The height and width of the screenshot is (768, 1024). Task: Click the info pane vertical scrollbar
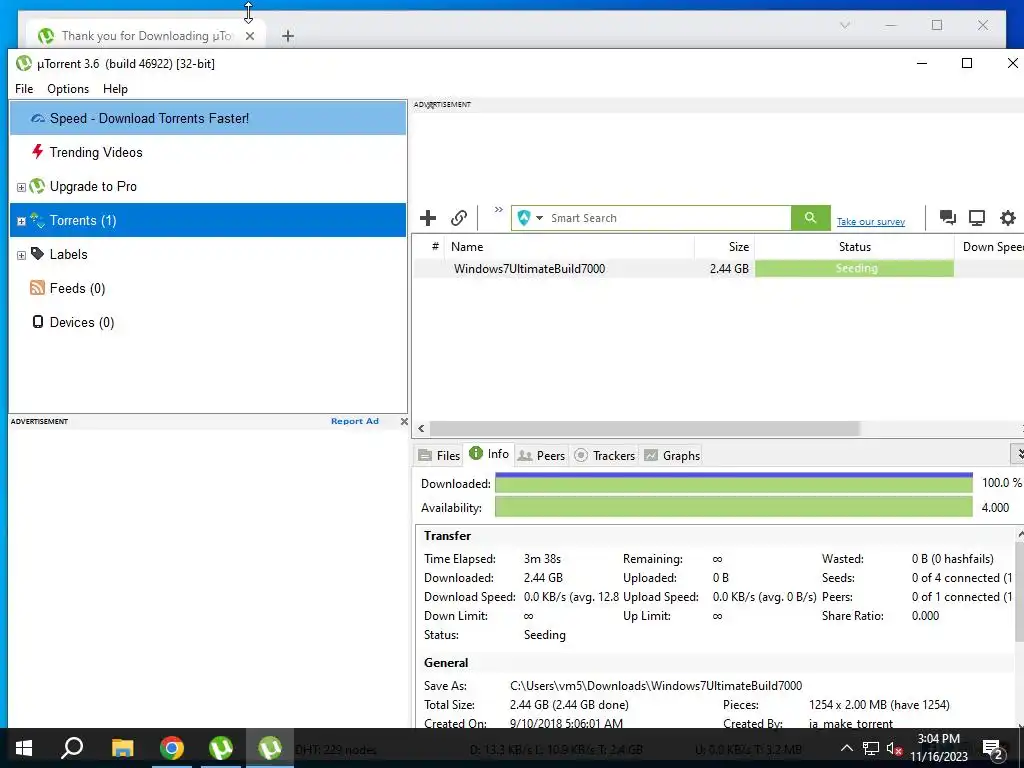pyautogui.click(x=1019, y=593)
